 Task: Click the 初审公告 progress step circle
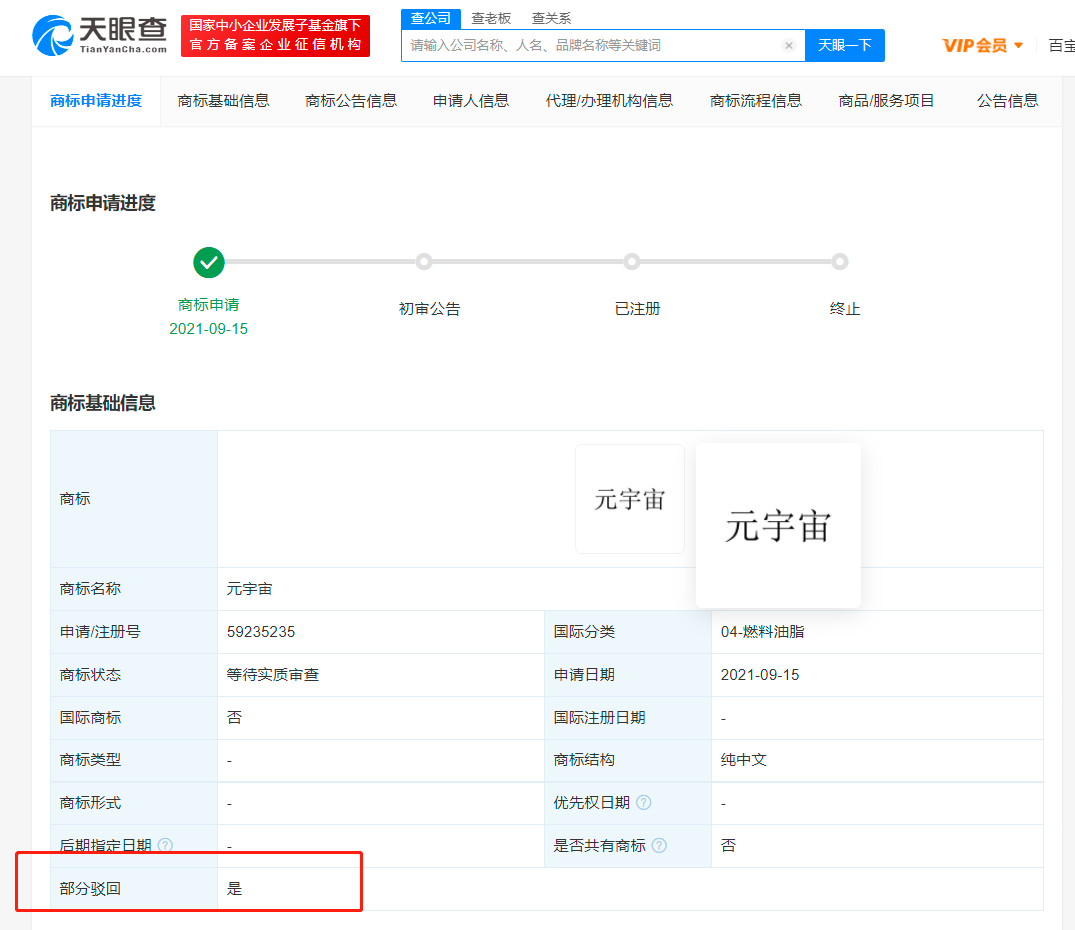(424, 262)
